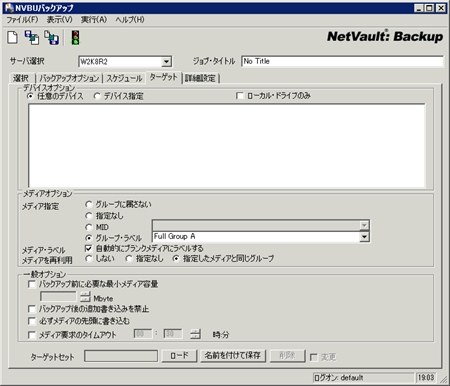Open the 表示(V) menu

(x=59, y=20)
